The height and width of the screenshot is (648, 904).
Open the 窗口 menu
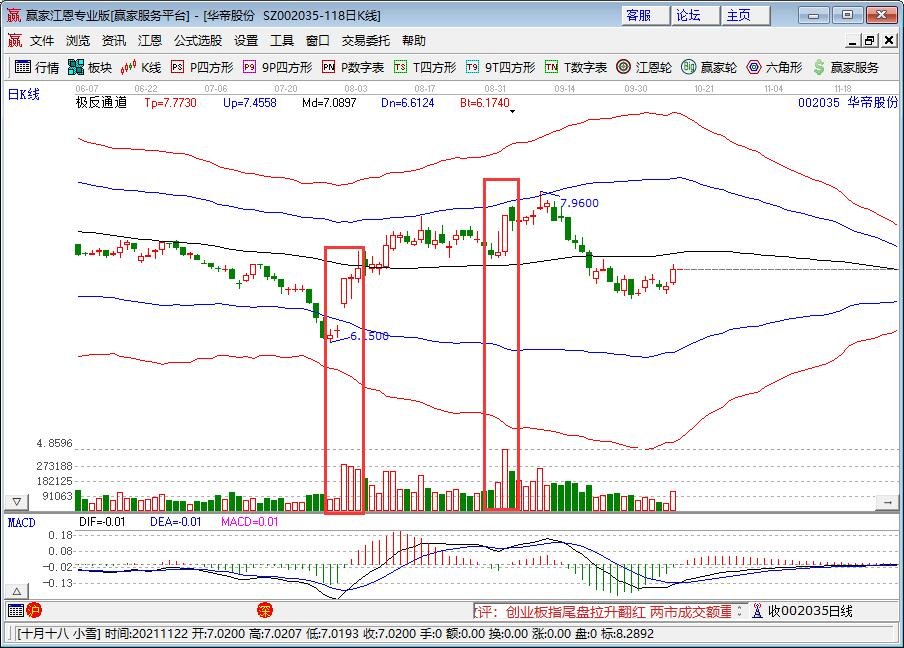pos(318,40)
